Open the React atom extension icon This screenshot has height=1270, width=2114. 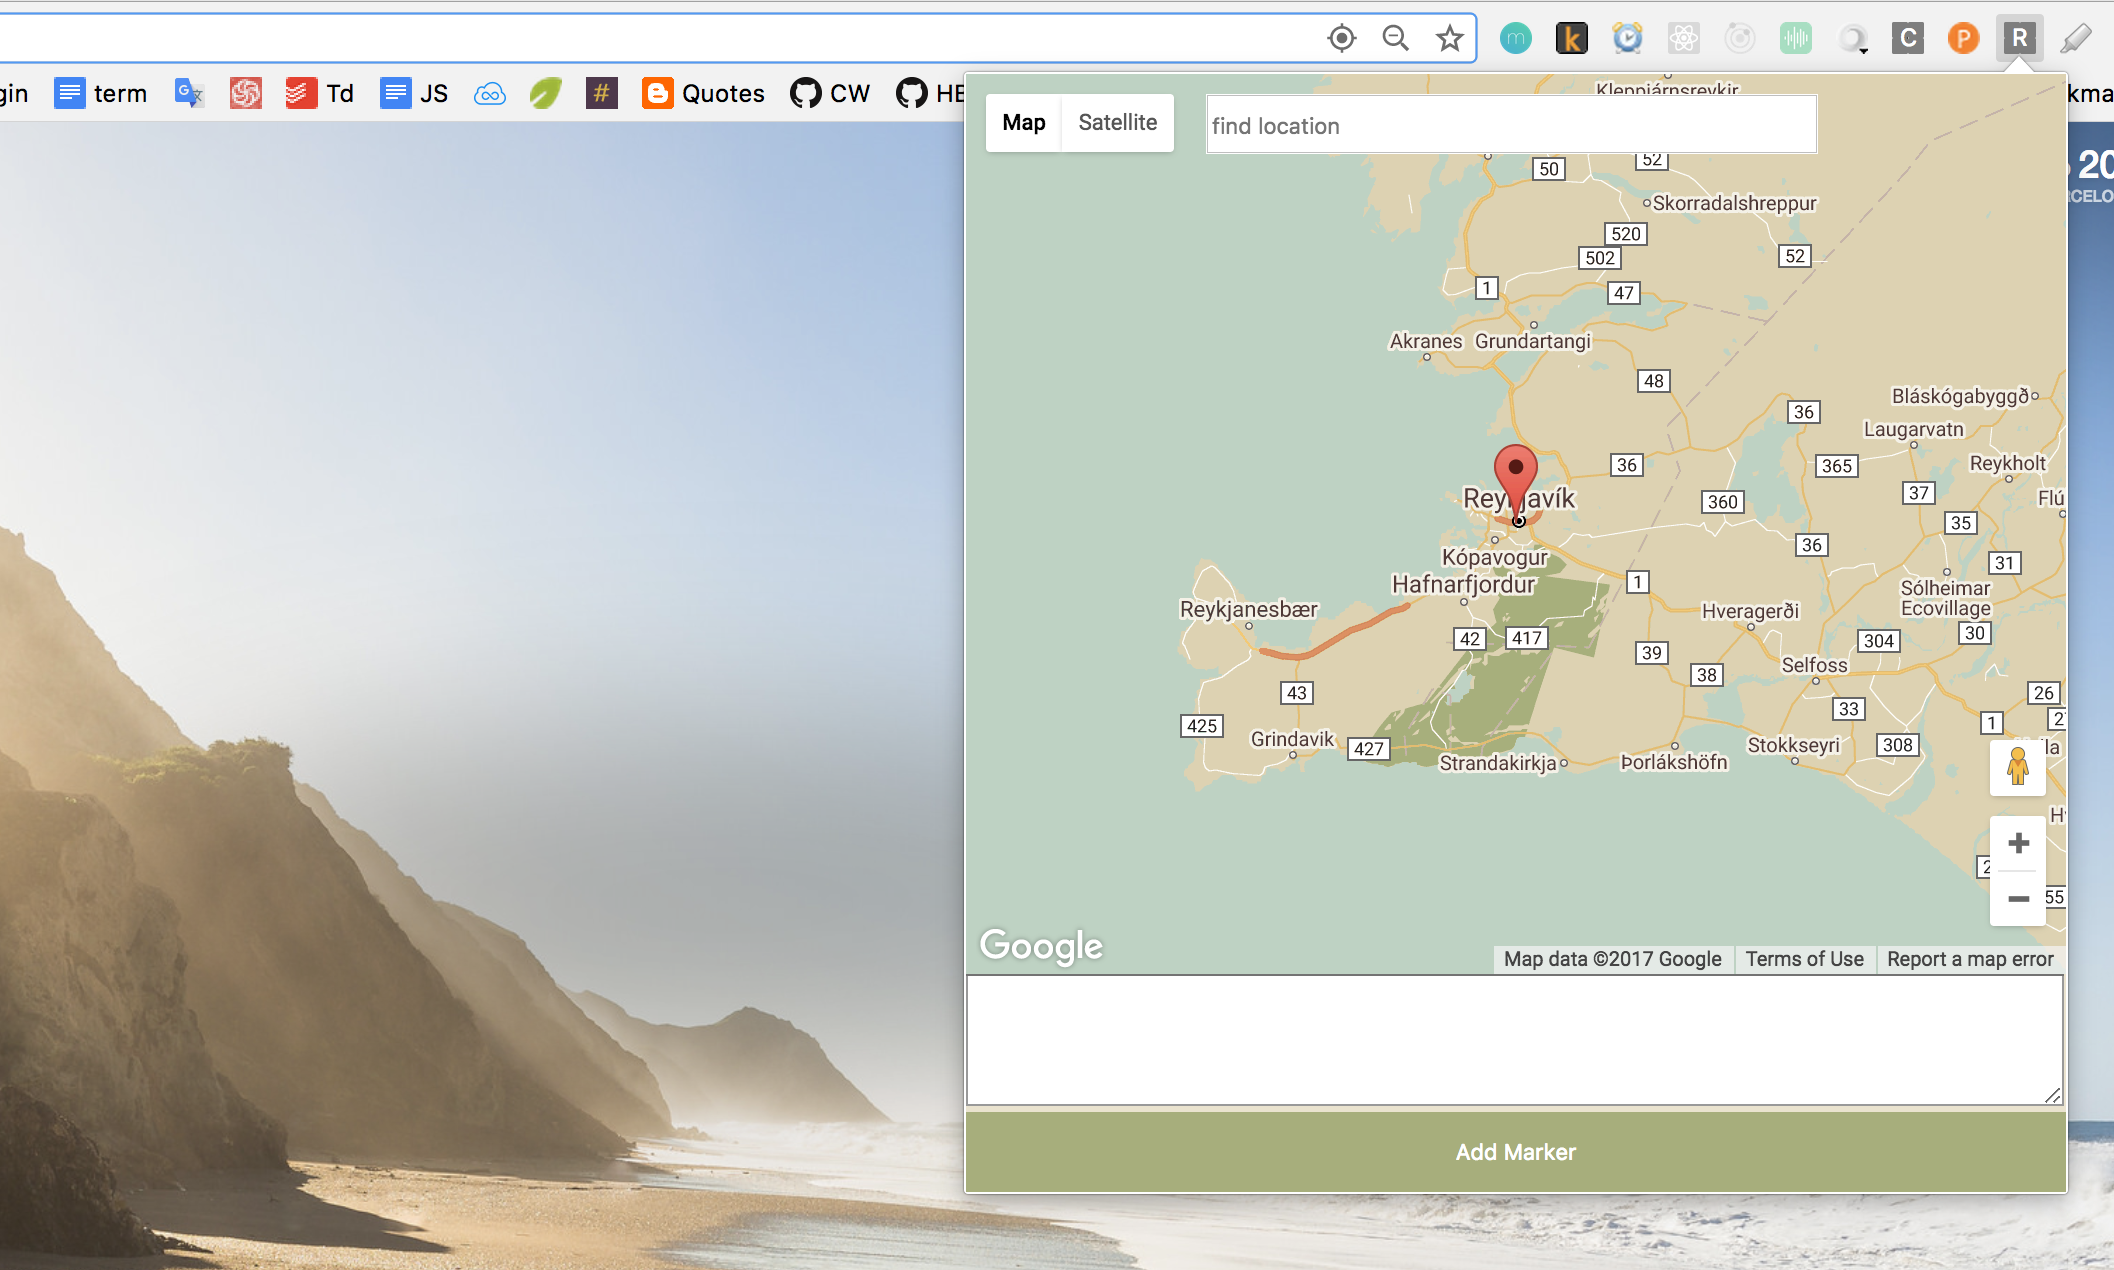(1683, 39)
